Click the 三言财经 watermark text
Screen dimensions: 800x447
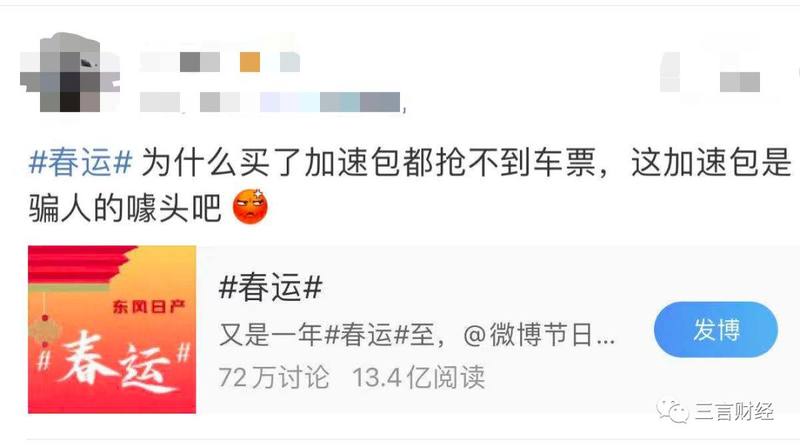pyautogui.click(x=734, y=411)
